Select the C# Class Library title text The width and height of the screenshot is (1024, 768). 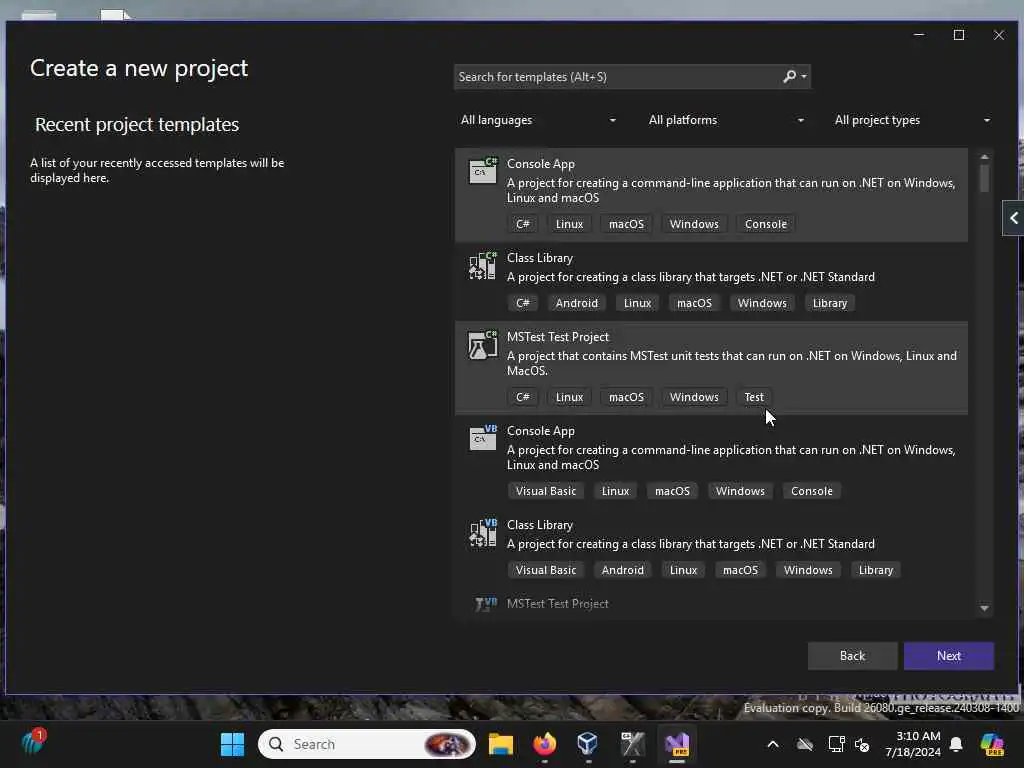pyautogui.click(x=539, y=258)
